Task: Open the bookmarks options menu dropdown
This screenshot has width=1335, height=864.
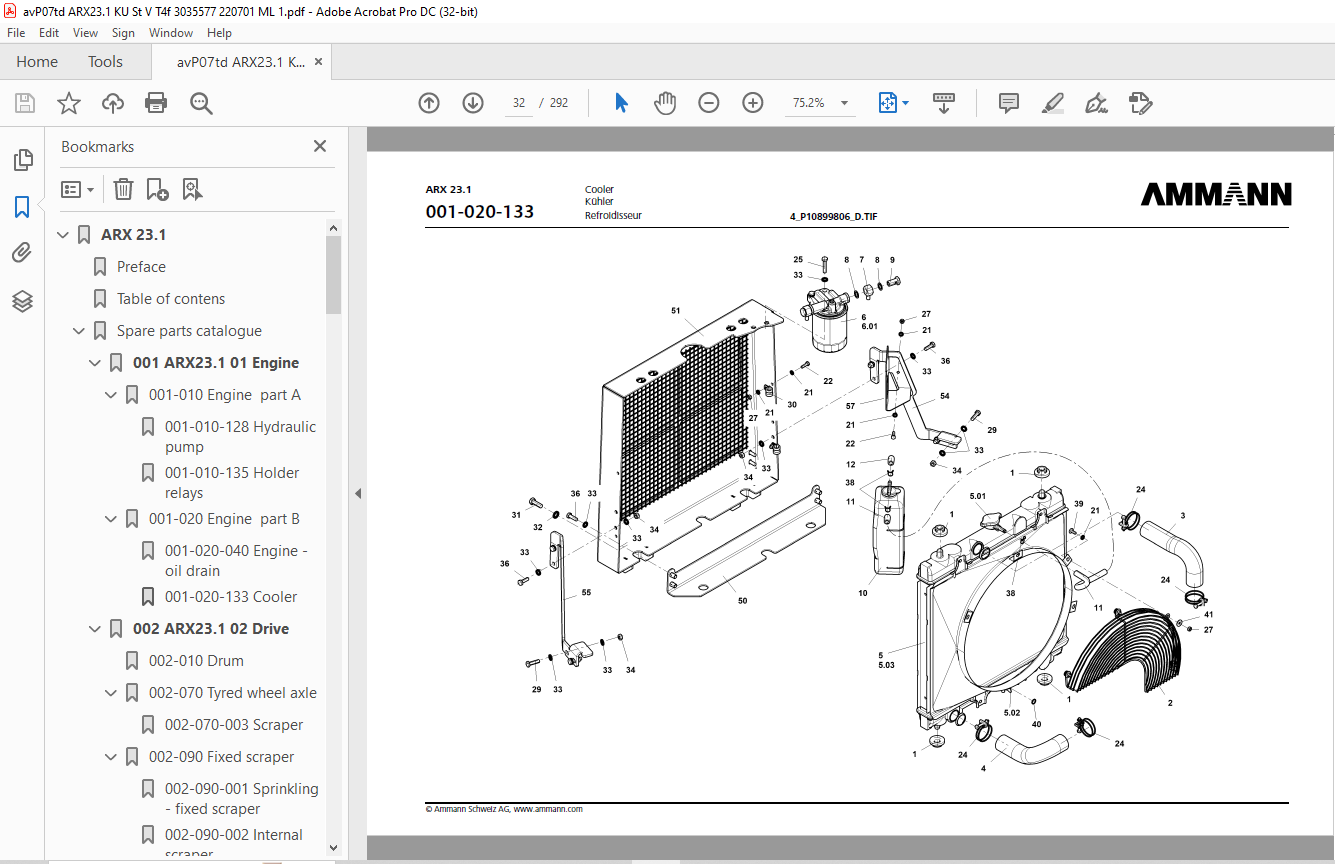Action: [78, 189]
